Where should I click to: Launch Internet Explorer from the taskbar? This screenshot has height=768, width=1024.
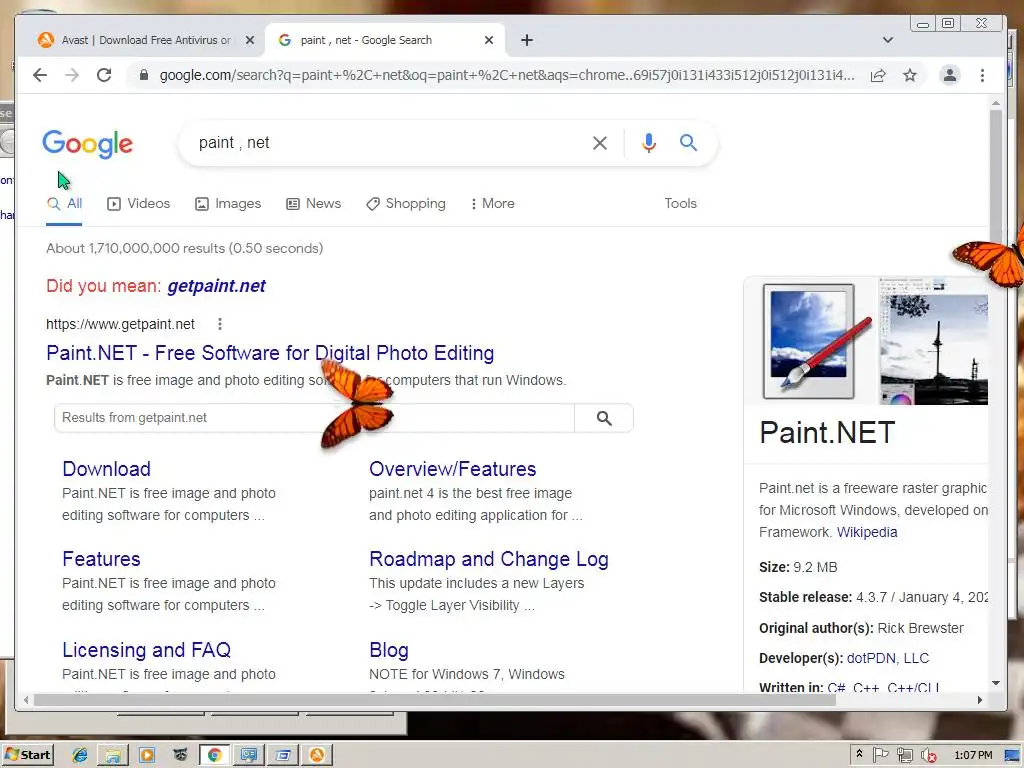80,755
